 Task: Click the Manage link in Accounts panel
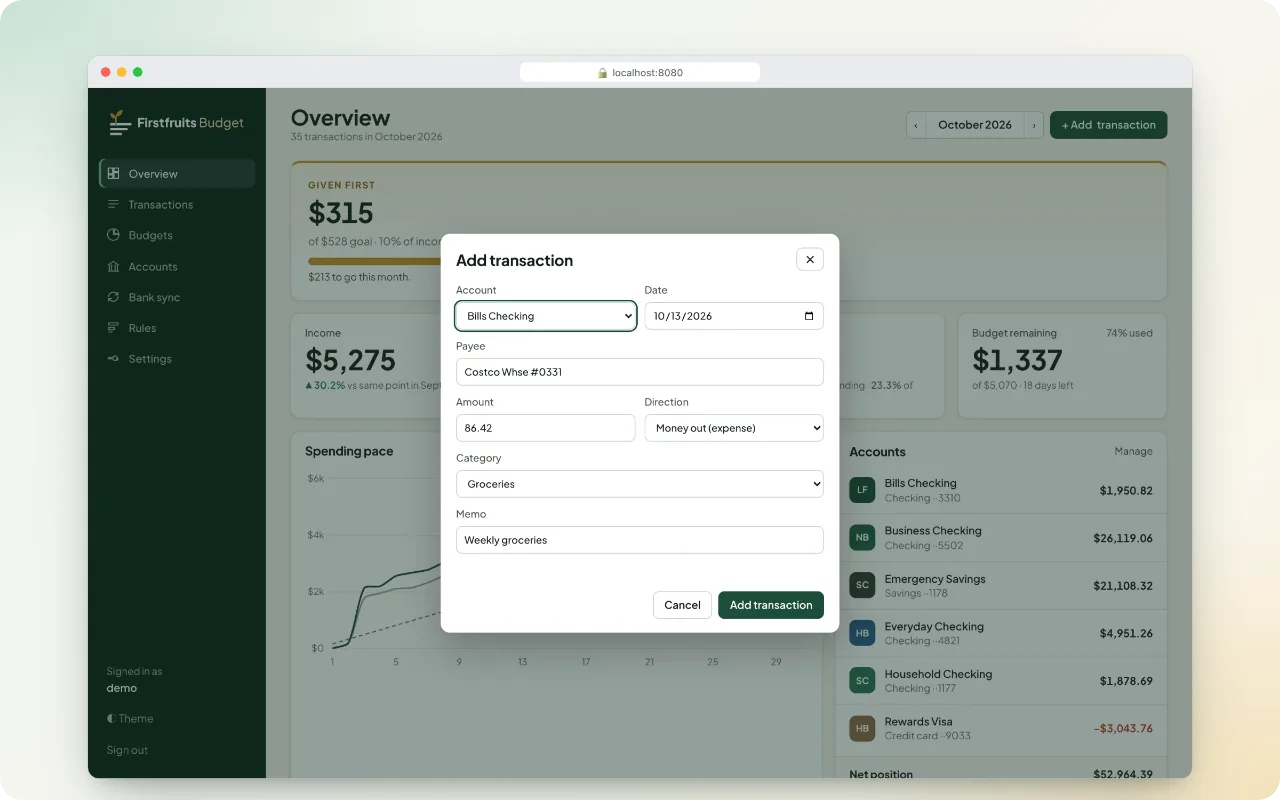pos(1133,452)
